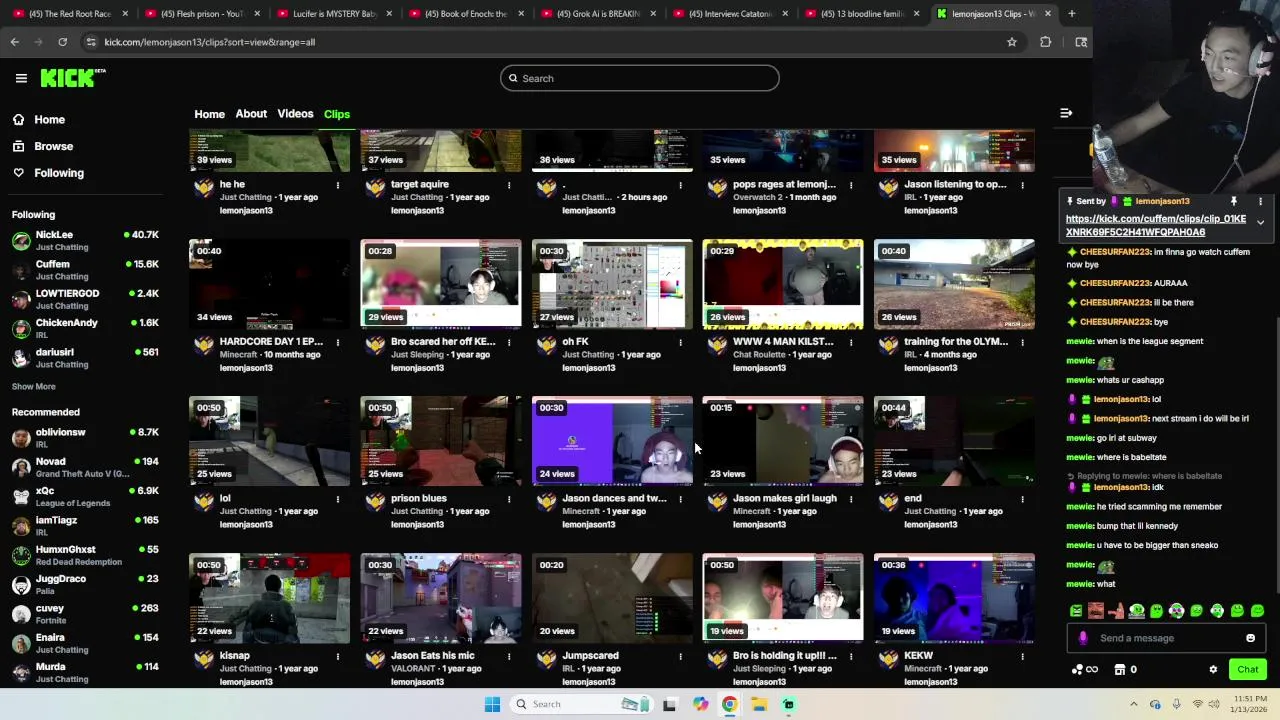The height and width of the screenshot is (720, 1280).
Task: Open Windows Start menu
Action: pos(492,704)
